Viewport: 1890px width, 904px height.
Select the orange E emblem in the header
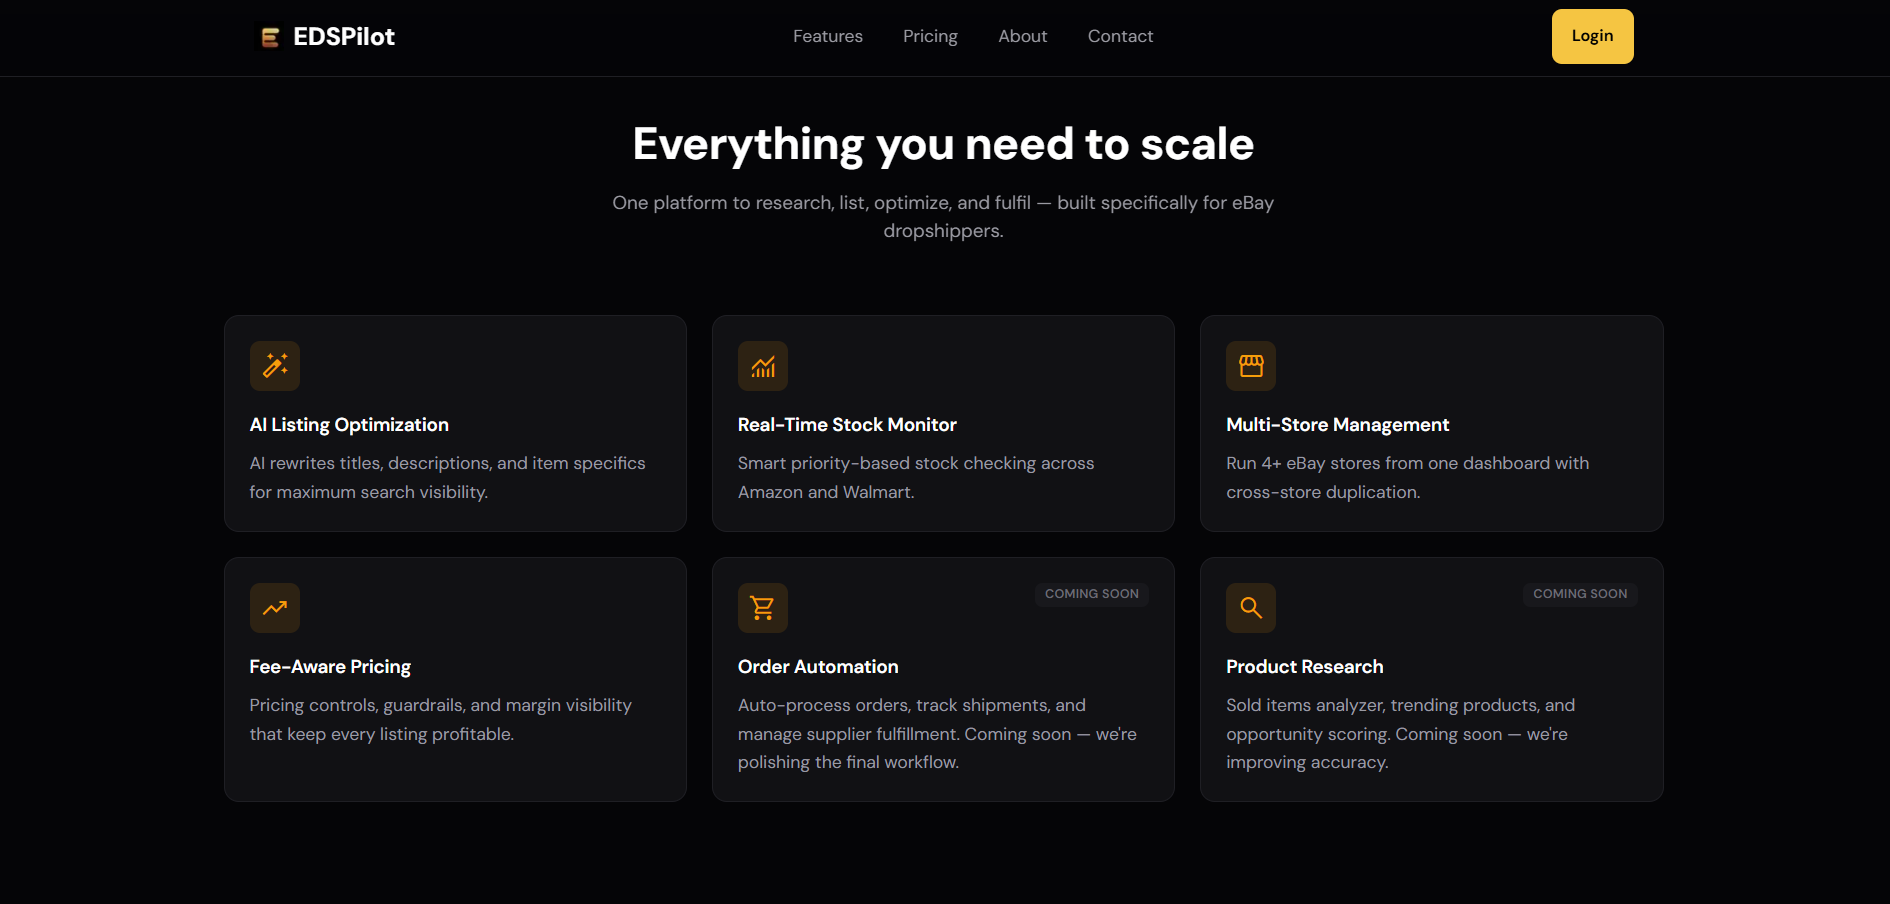tap(268, 36)
